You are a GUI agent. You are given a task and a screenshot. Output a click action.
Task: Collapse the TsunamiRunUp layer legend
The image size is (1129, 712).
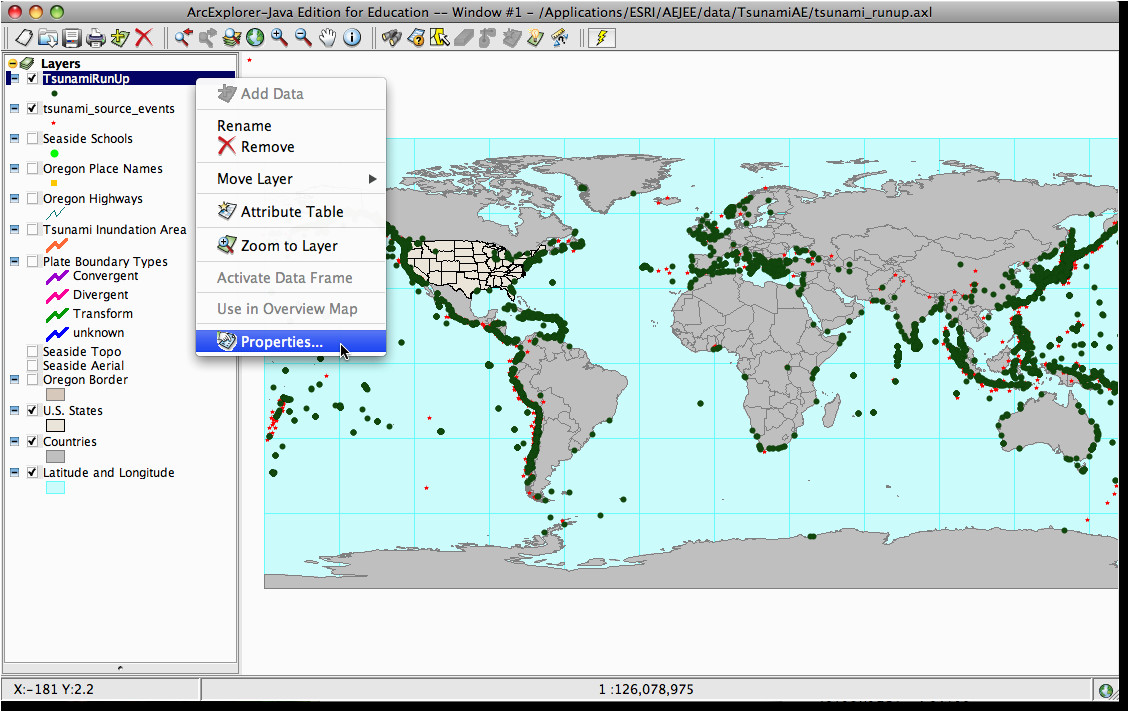pyautogui.click(x=14, y=78)
